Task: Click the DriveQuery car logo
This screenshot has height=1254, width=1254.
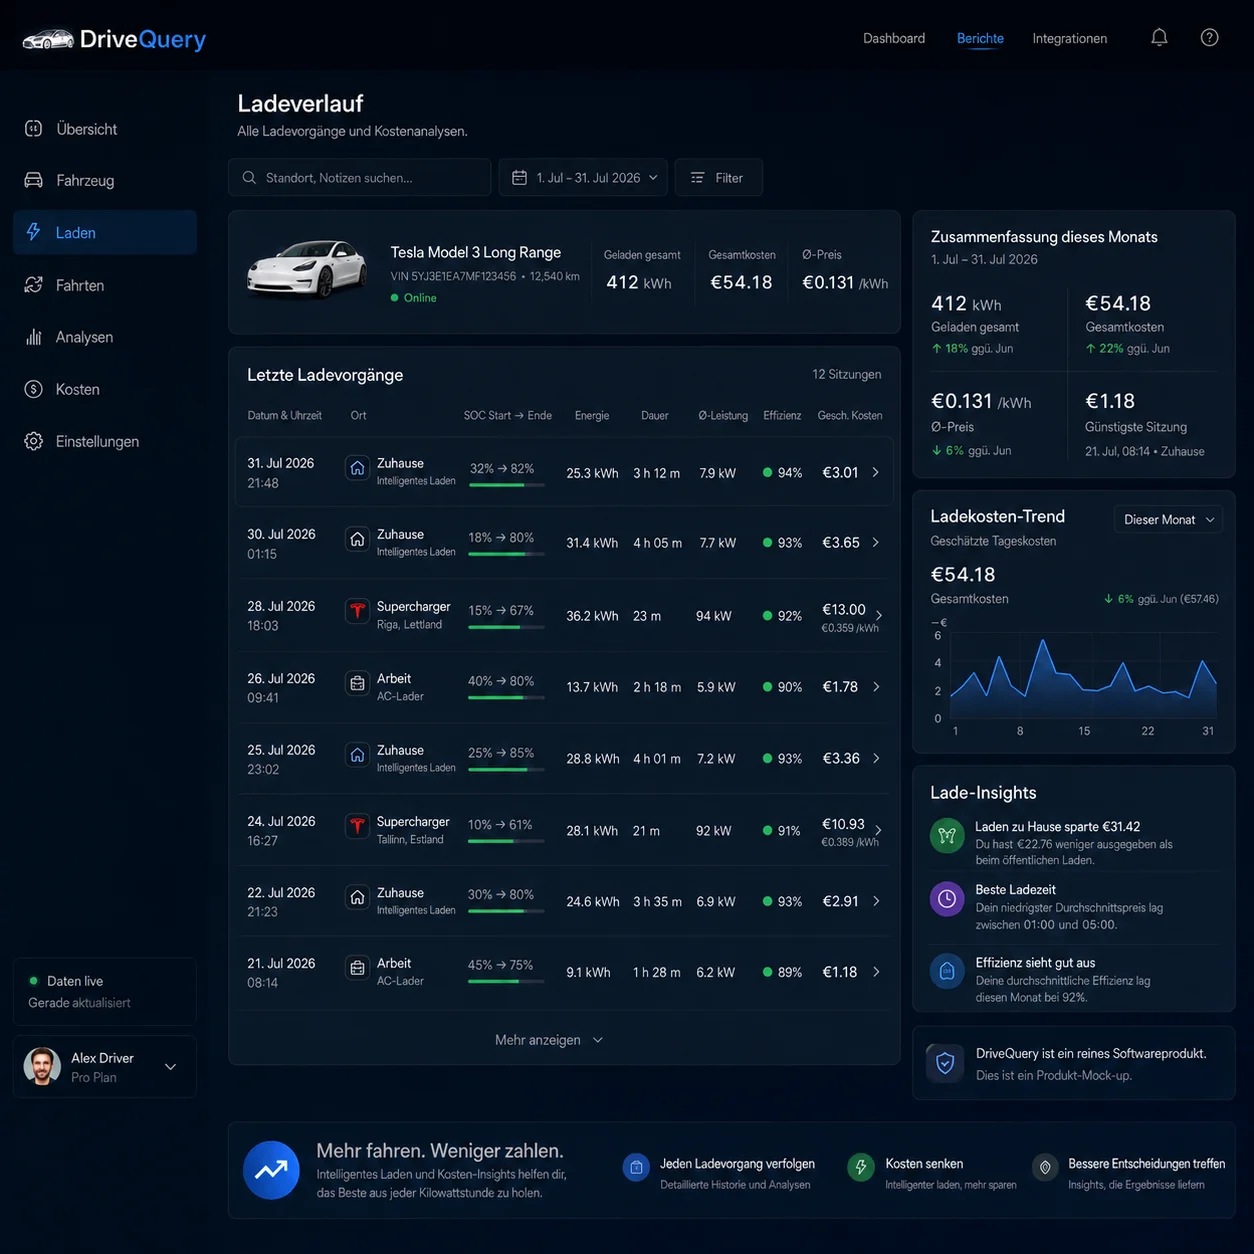Action: pos(48,39)
